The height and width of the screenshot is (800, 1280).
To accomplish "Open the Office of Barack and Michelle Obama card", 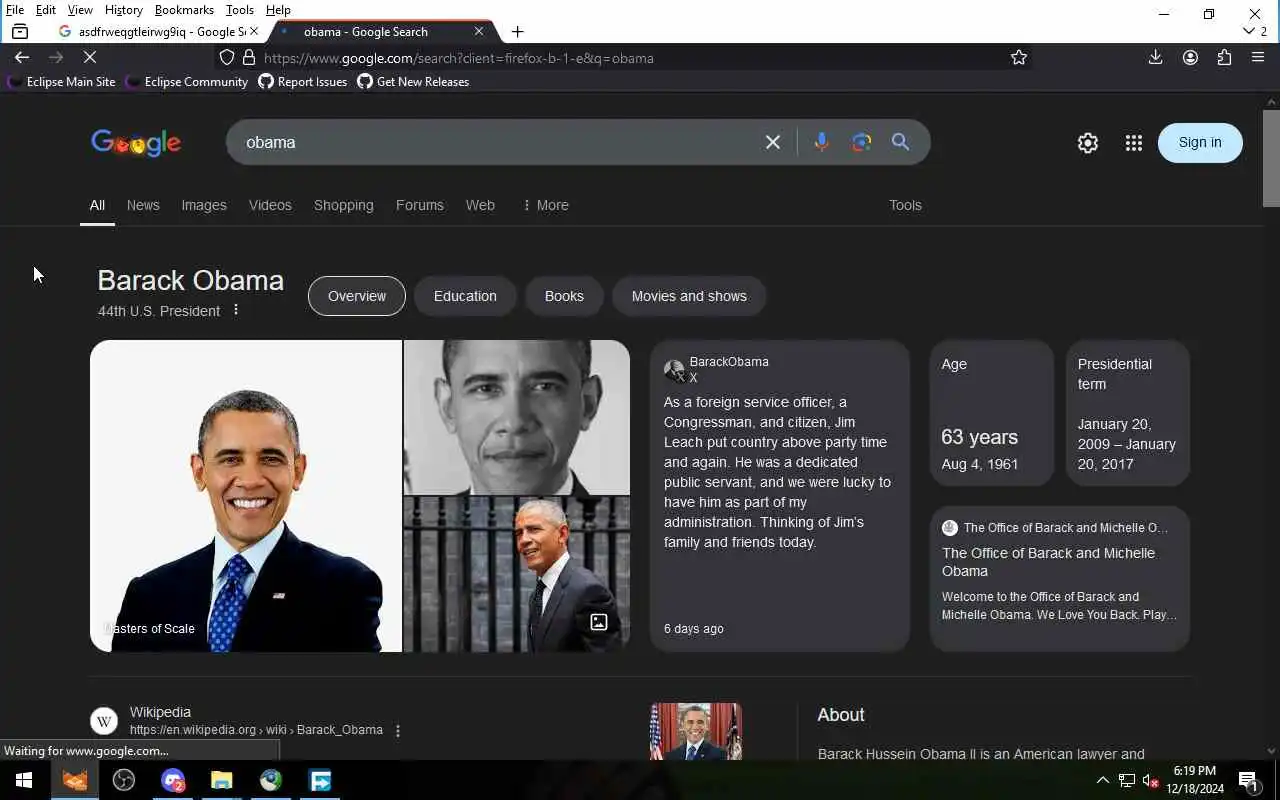I will click(1060, 579).
